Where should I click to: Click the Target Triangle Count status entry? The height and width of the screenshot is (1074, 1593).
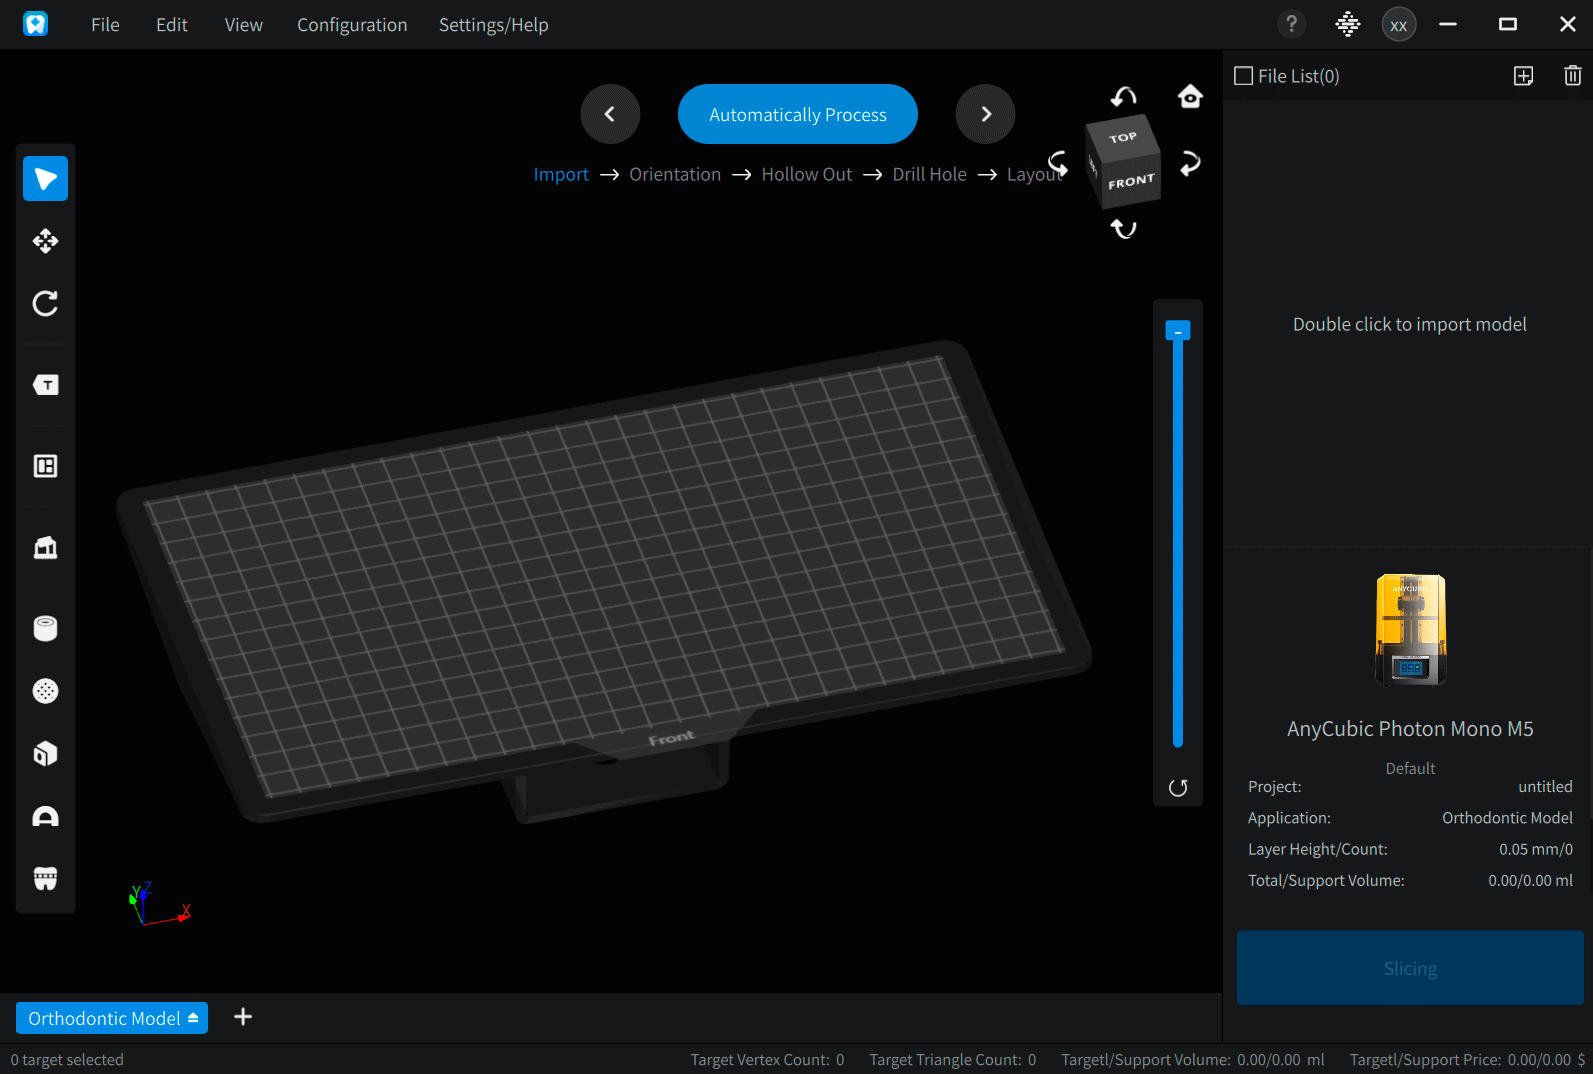click(x=953, y=1060)
